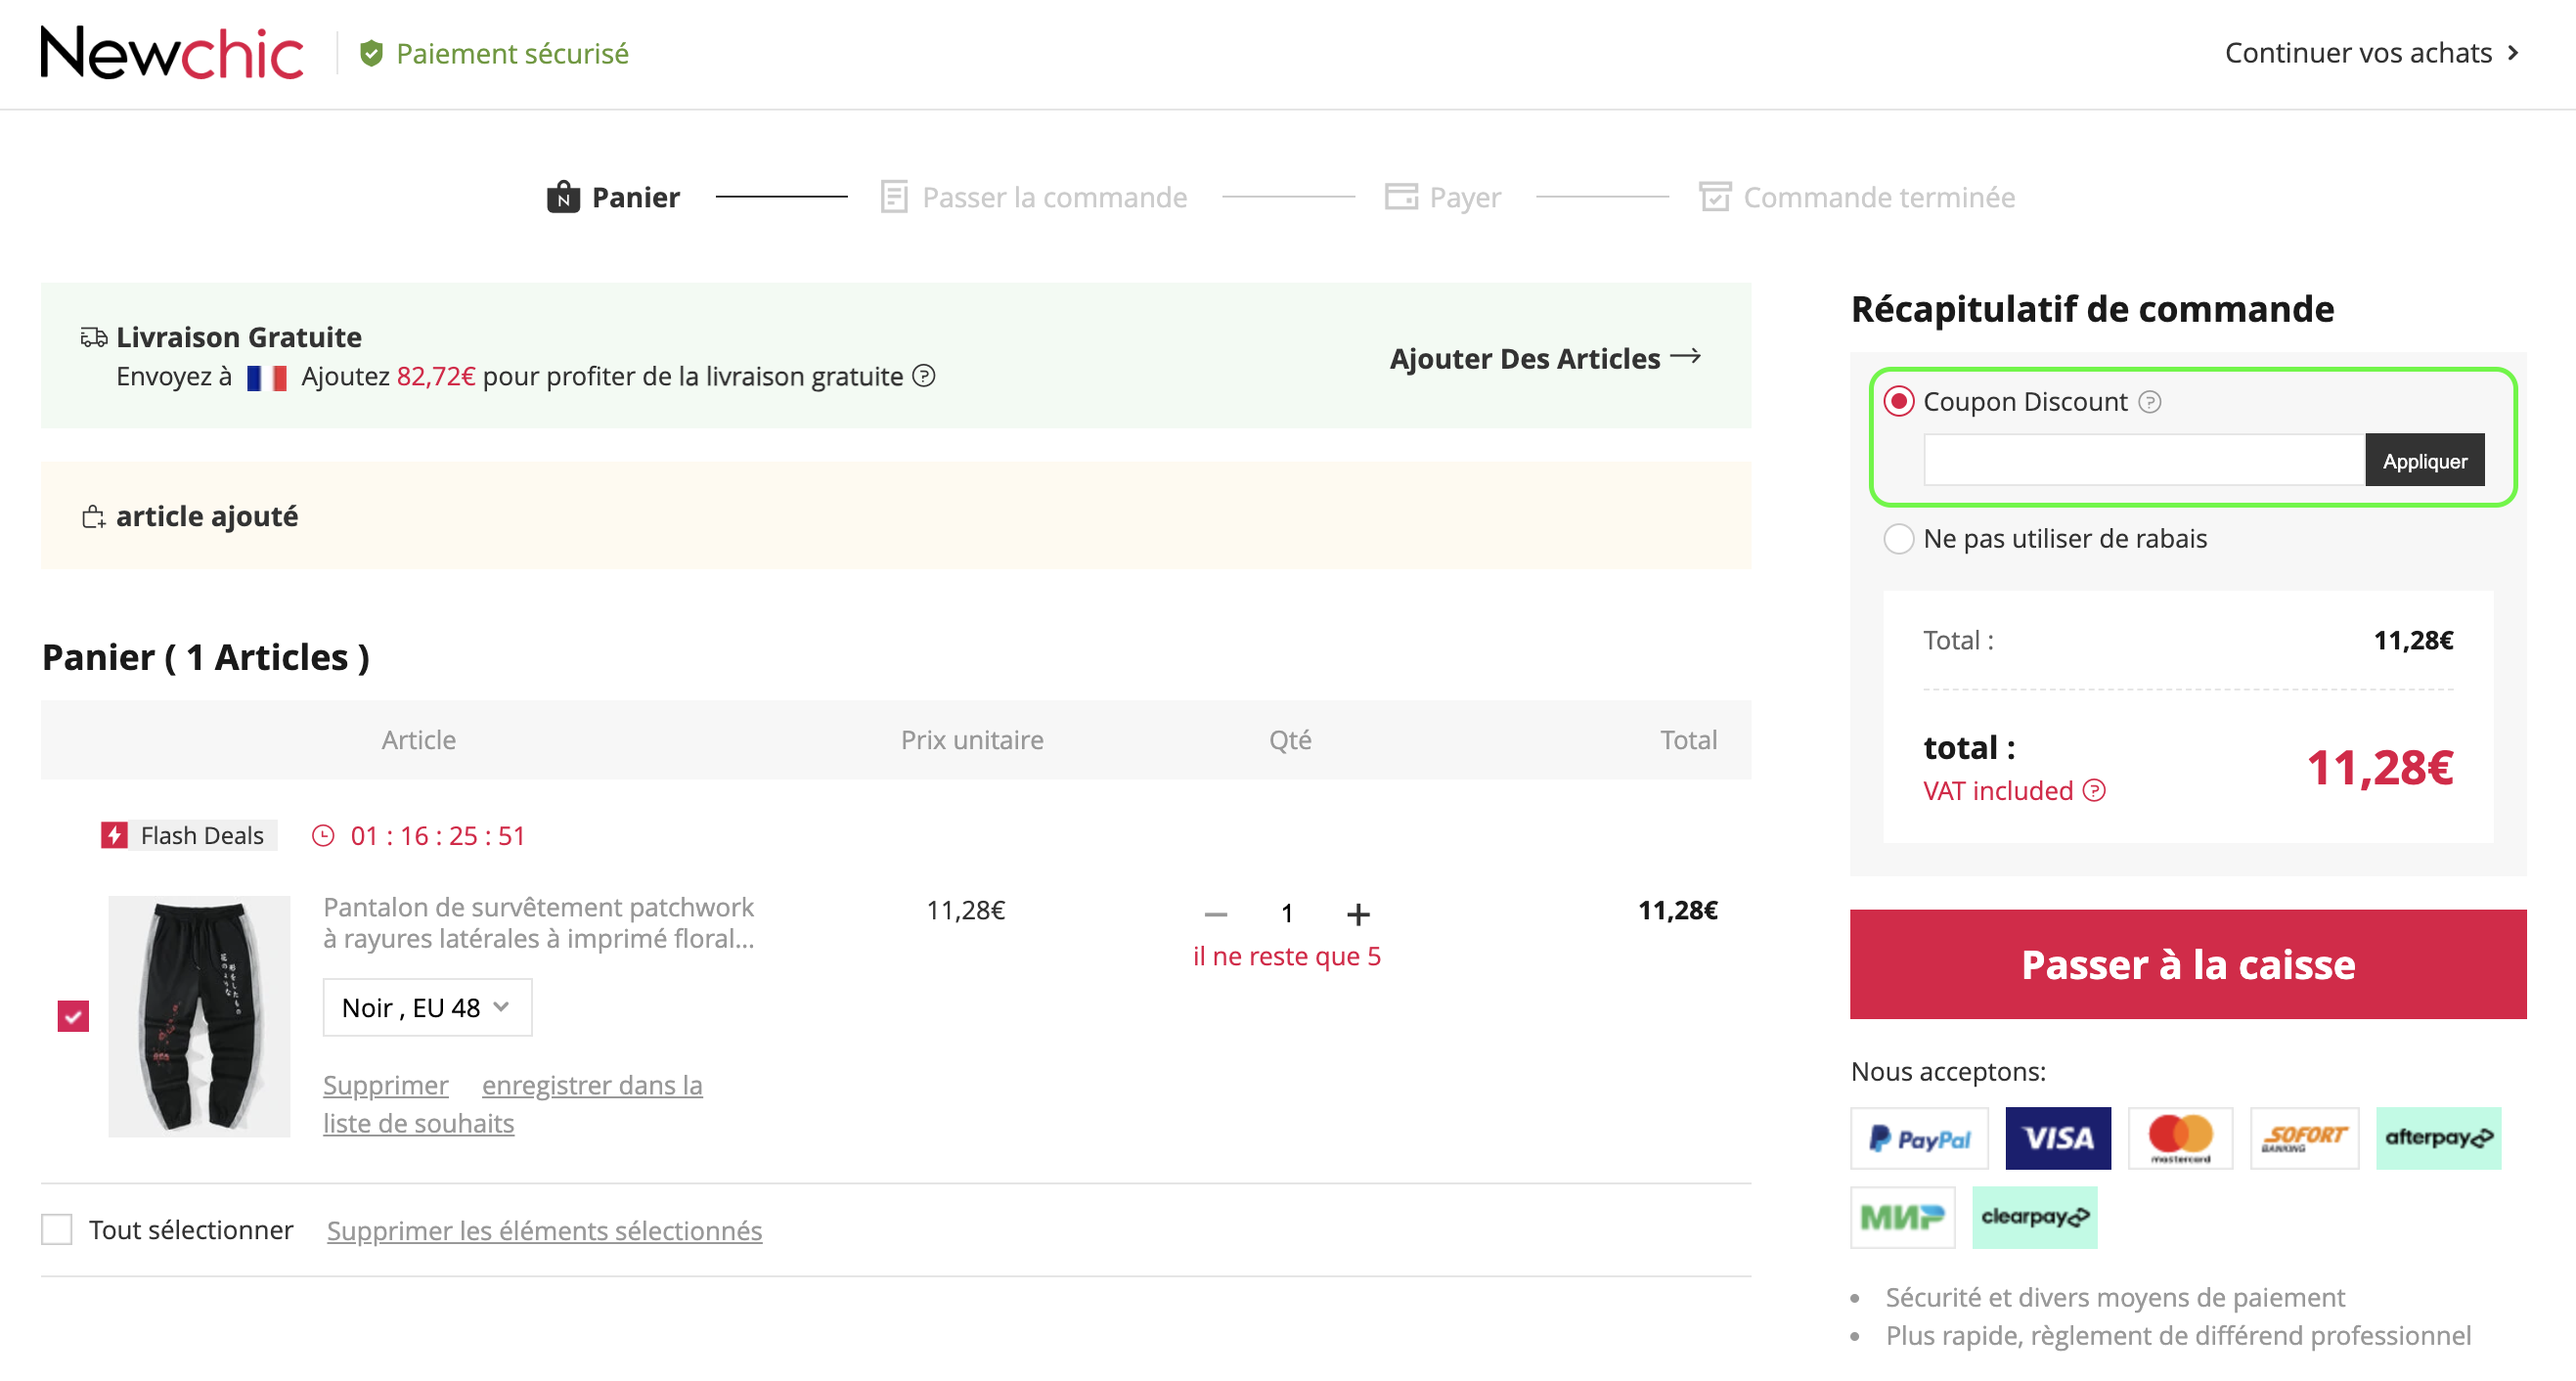Select the Ne pas utiliser de rabais option

pos(1896,538)
